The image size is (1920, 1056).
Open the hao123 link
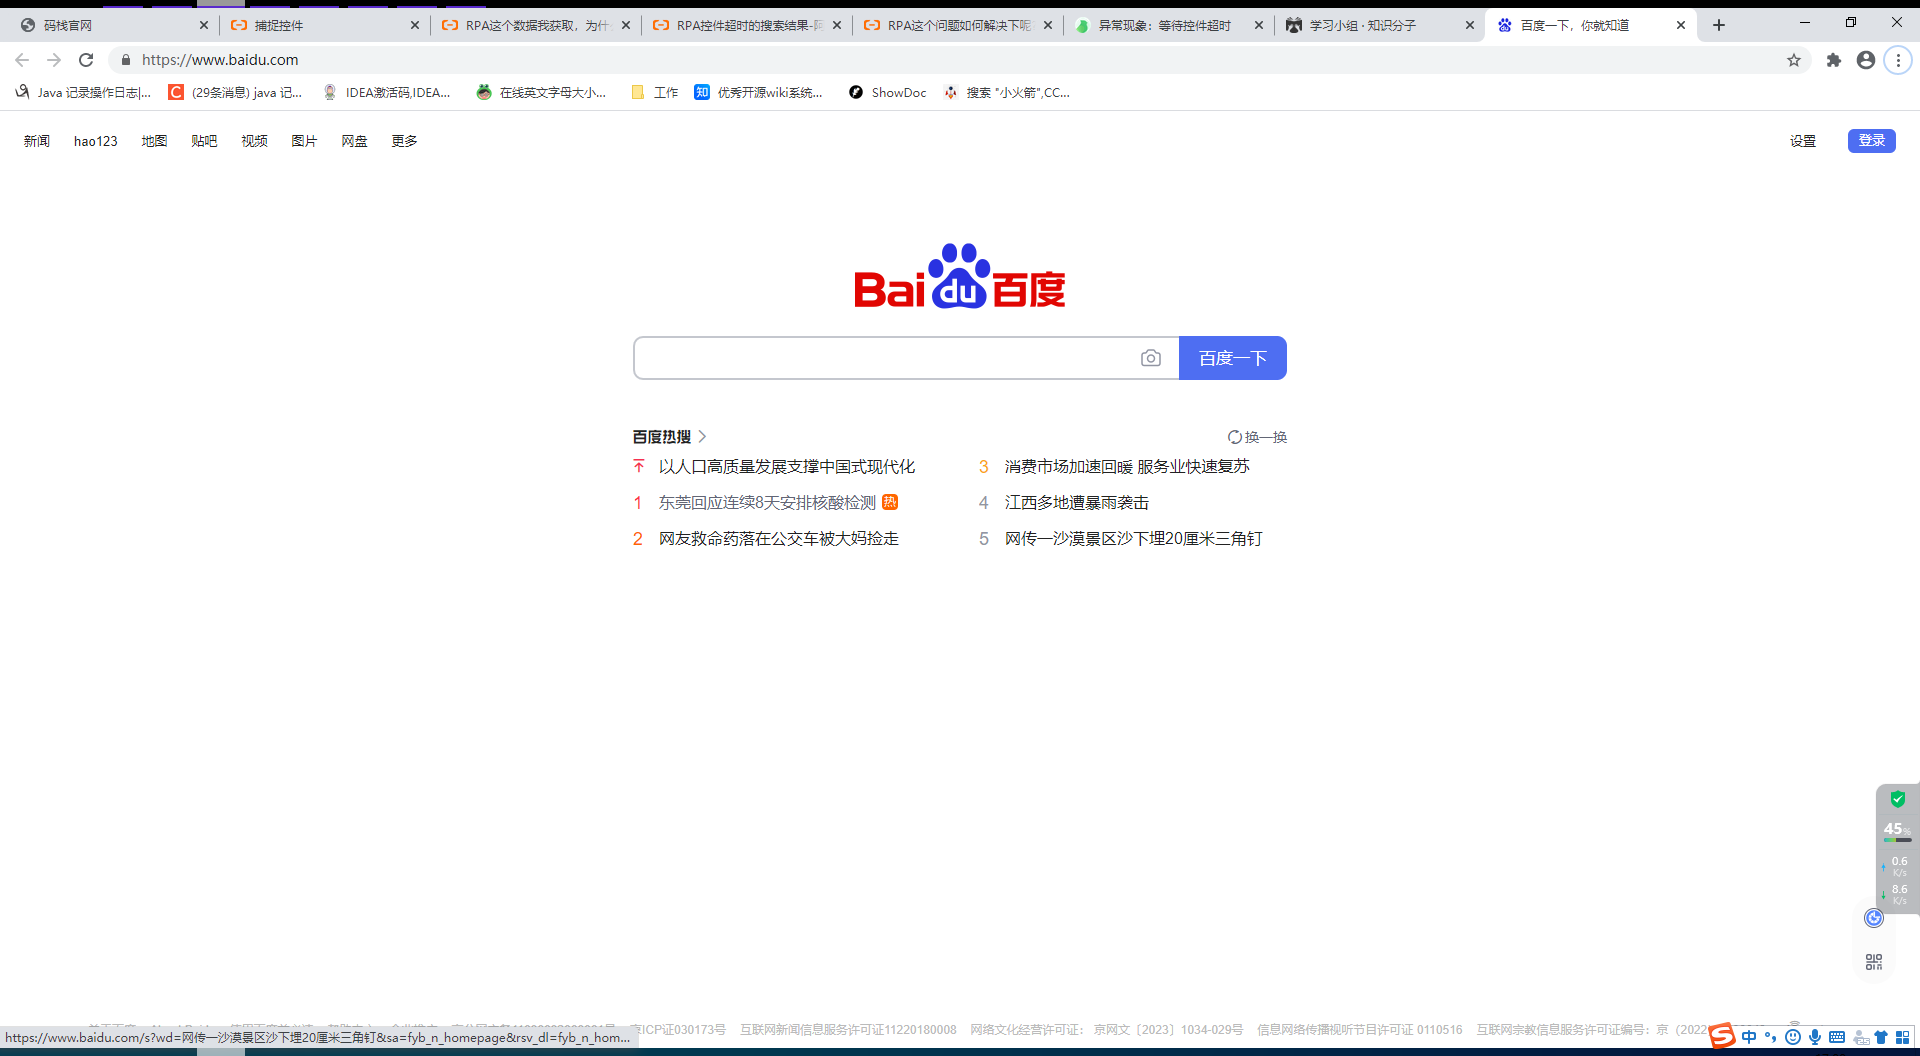pyautogui.click(x=96, y=141)
